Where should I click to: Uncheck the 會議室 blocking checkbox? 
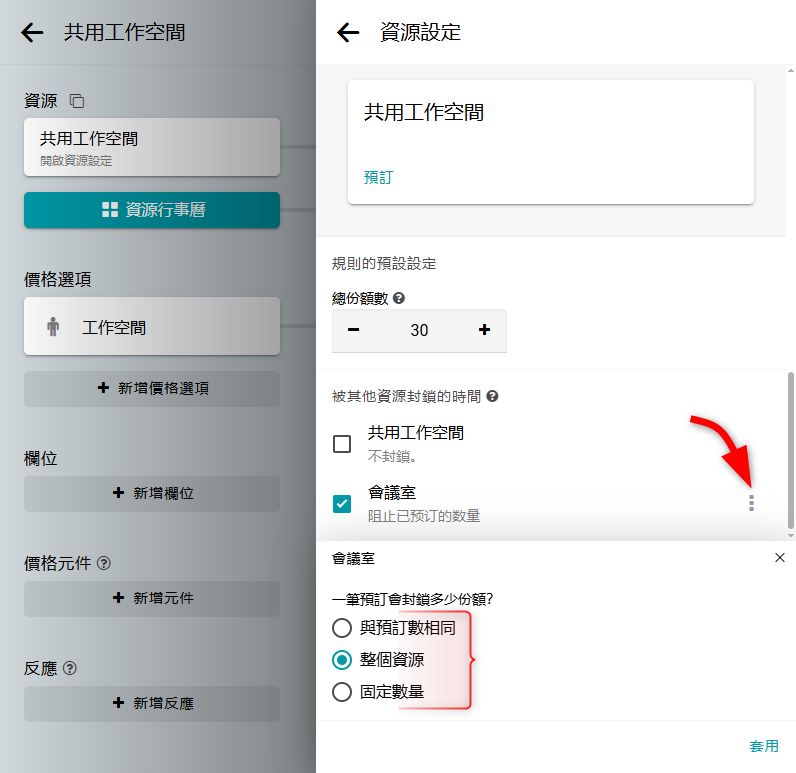coord(342,504)
